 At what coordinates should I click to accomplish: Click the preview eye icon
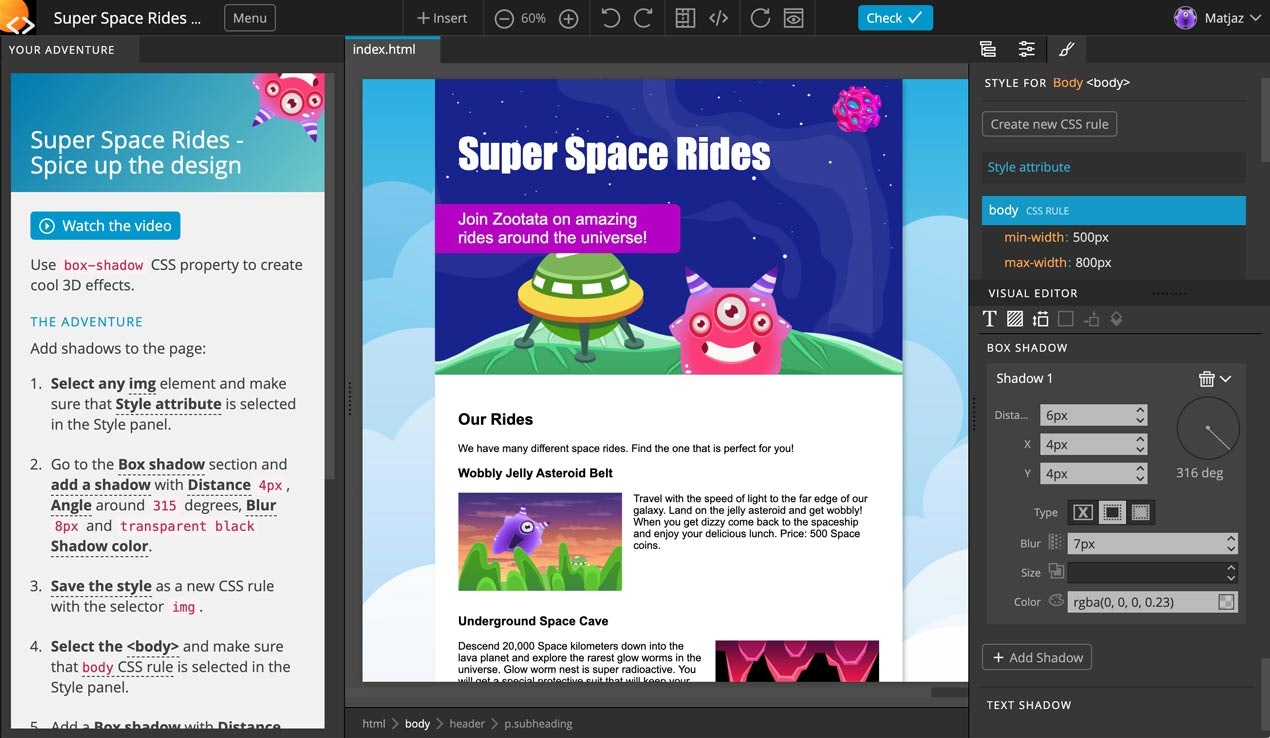point(793,17)
